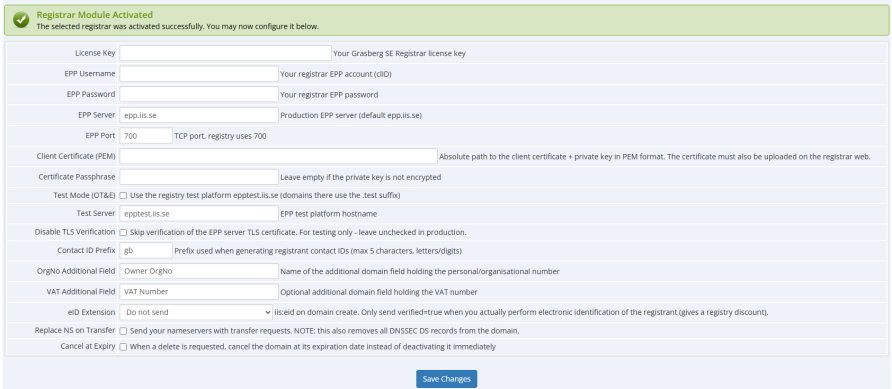The width and height of the screenshot is (892, 389).
Task: Click the VAT Additional Field input
Action: tap(199, 292)
